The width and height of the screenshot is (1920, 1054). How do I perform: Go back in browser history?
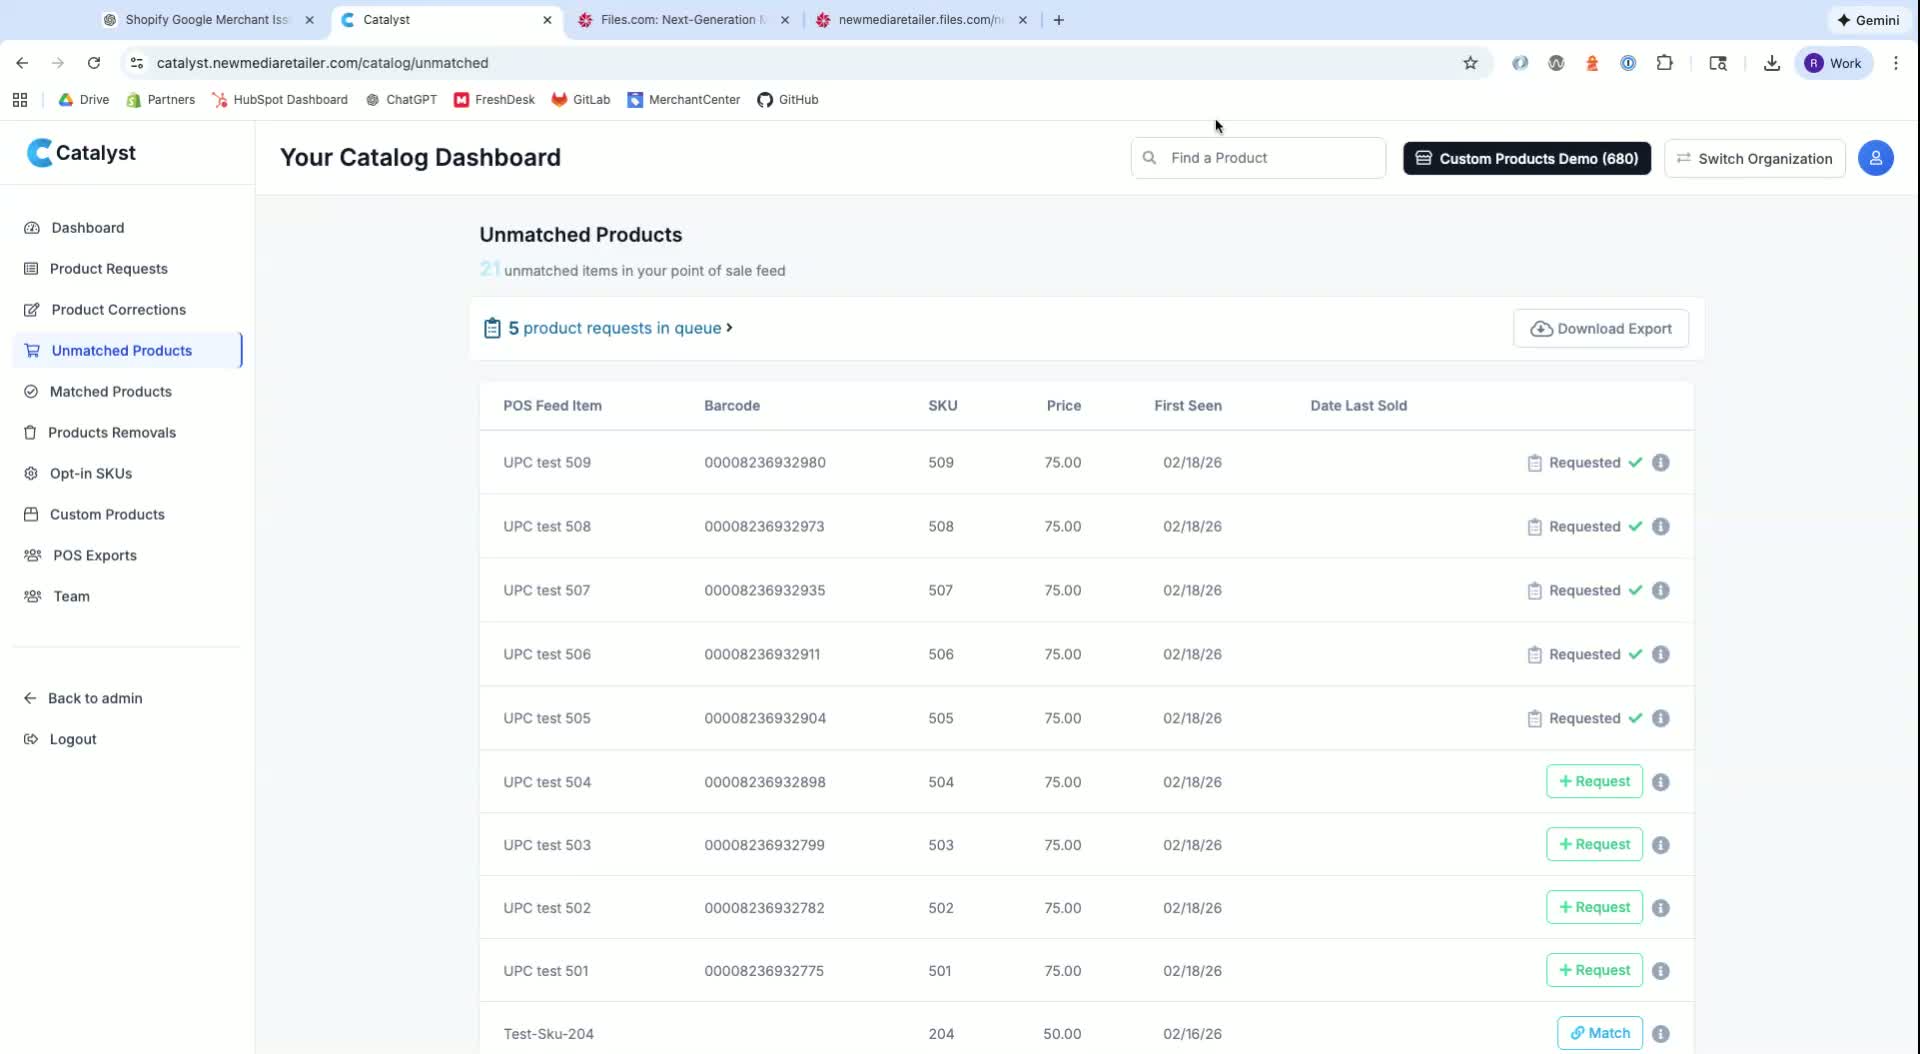pyautogui.click(x=22, y=63)
